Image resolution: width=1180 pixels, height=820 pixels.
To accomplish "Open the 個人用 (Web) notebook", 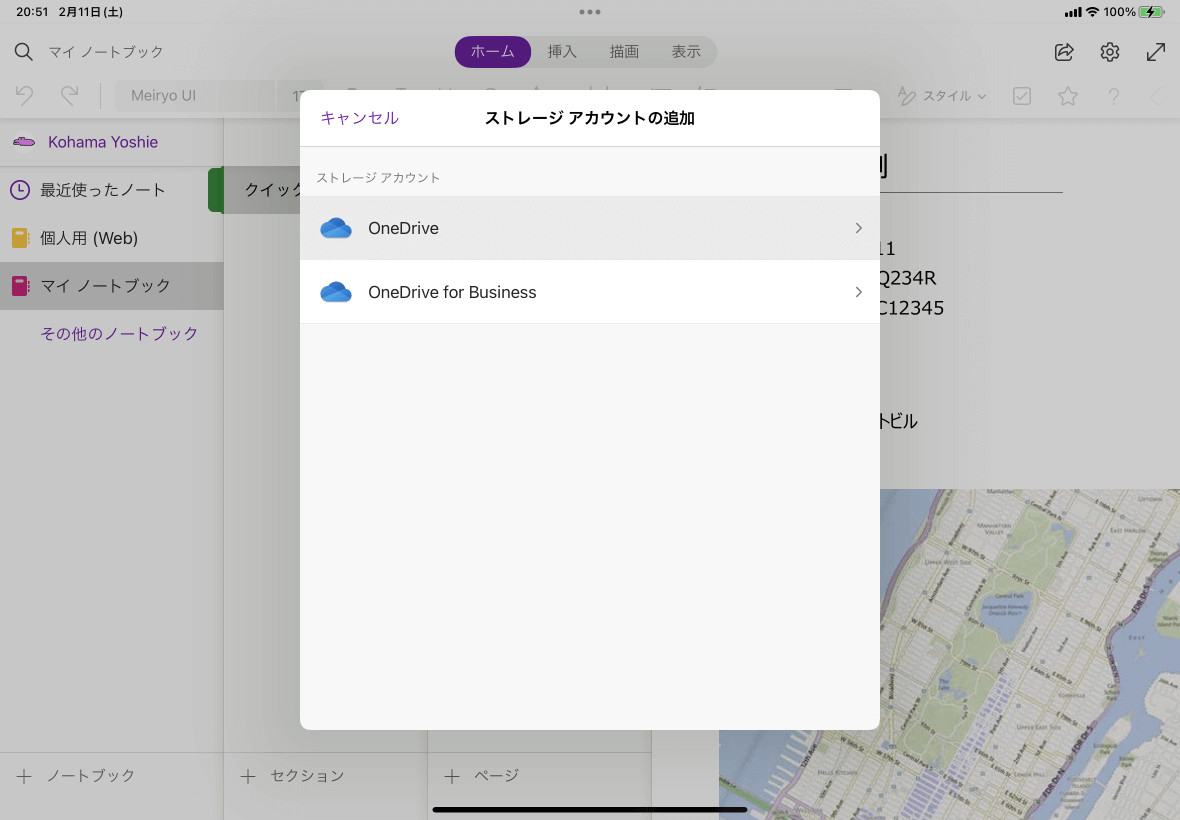I will 111,238.
